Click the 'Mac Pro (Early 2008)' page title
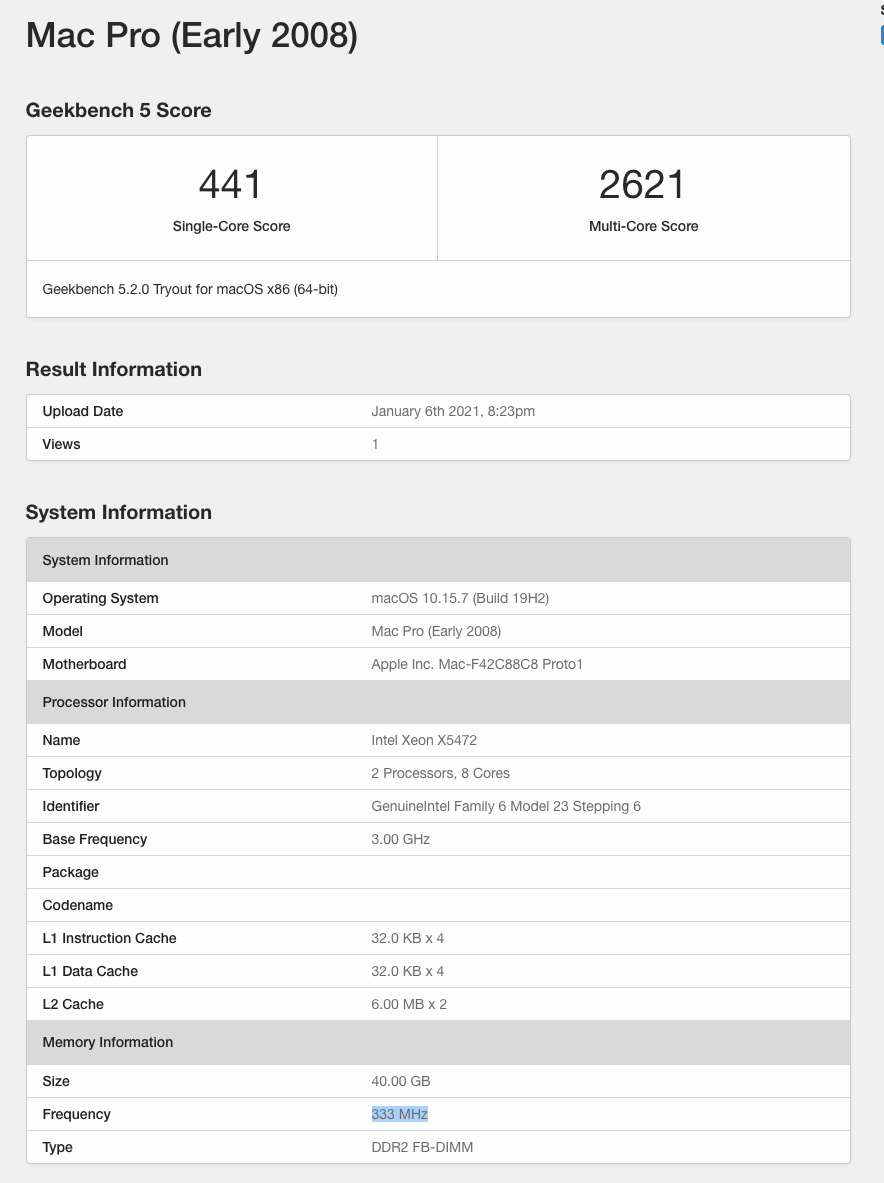 [192, 36]
